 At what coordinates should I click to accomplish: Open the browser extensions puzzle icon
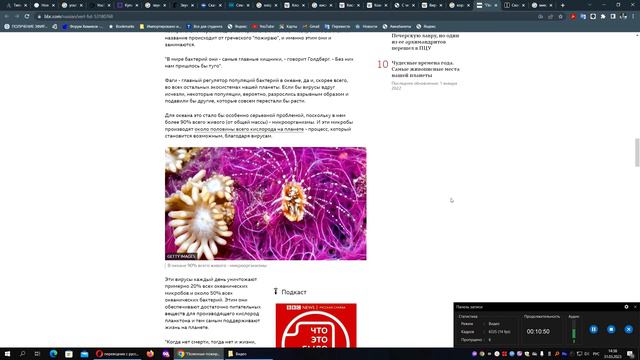(603, 16)
